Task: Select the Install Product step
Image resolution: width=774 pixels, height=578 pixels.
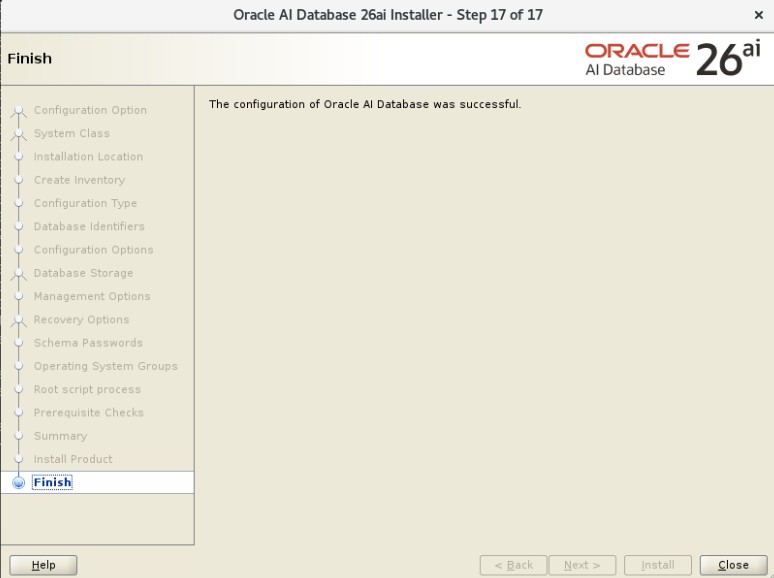Action: click(x=73, y=459)
